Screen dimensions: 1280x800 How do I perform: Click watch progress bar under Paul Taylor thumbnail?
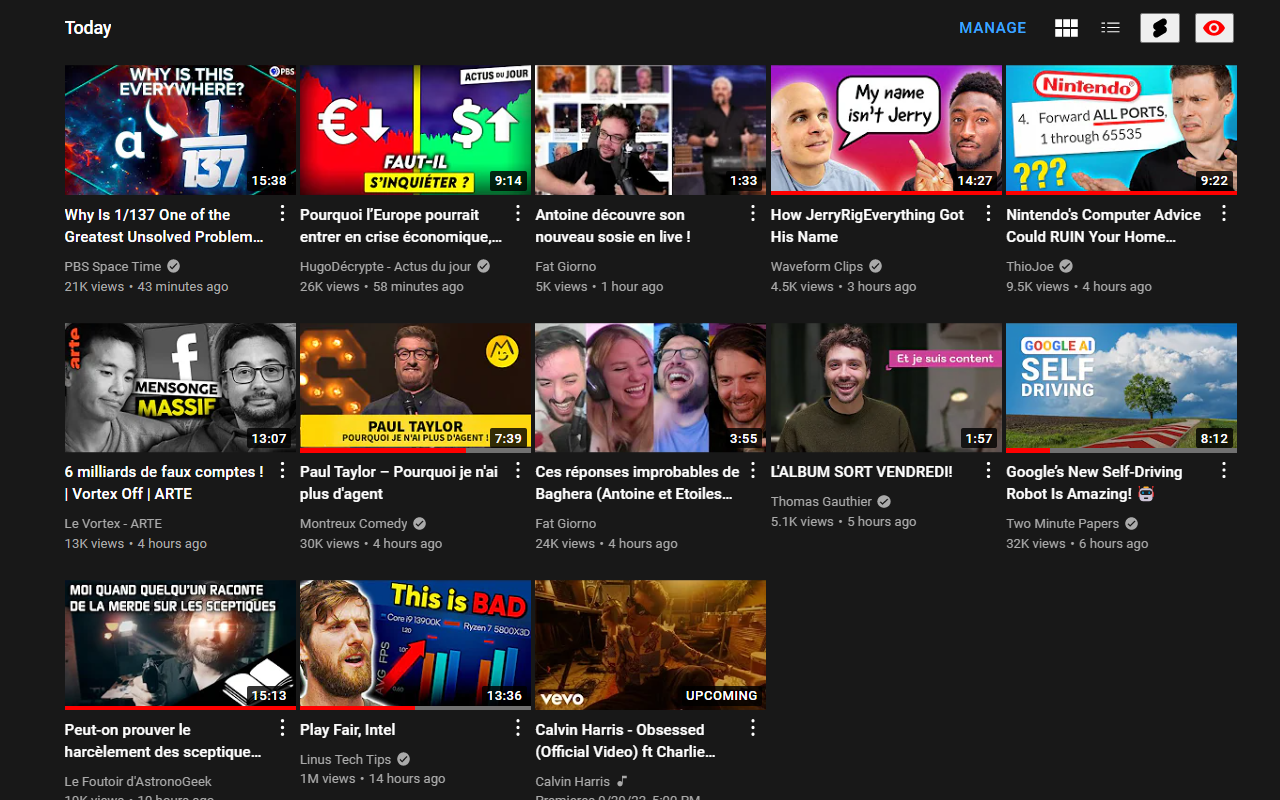[x=415, y=450]
